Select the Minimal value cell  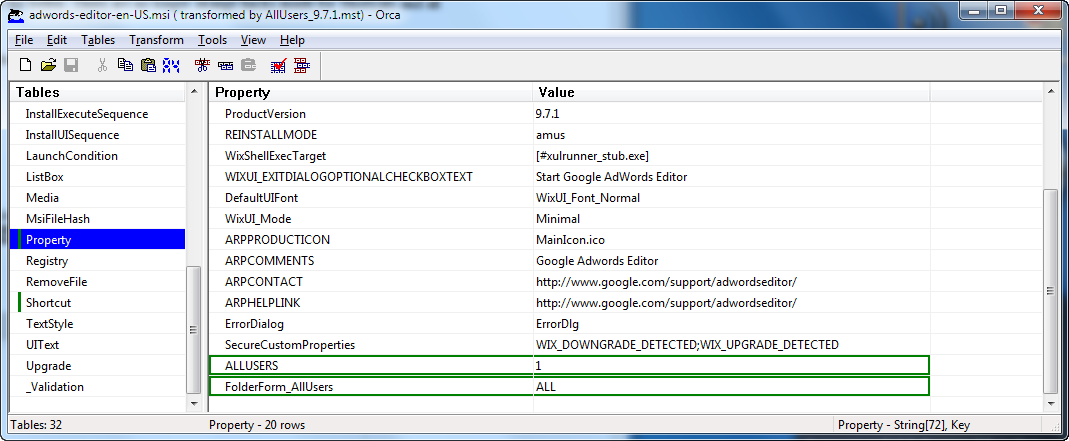click(732, 219)
